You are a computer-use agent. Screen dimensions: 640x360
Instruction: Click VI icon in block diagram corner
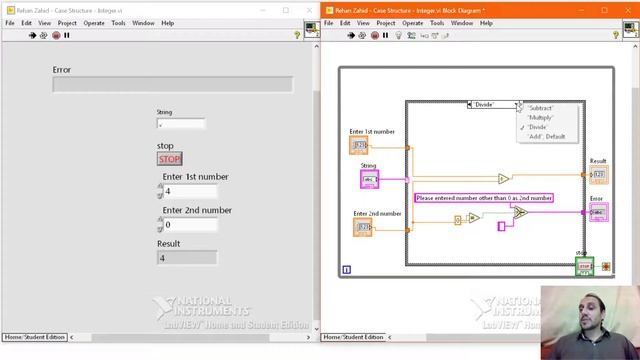pos(631,29)
